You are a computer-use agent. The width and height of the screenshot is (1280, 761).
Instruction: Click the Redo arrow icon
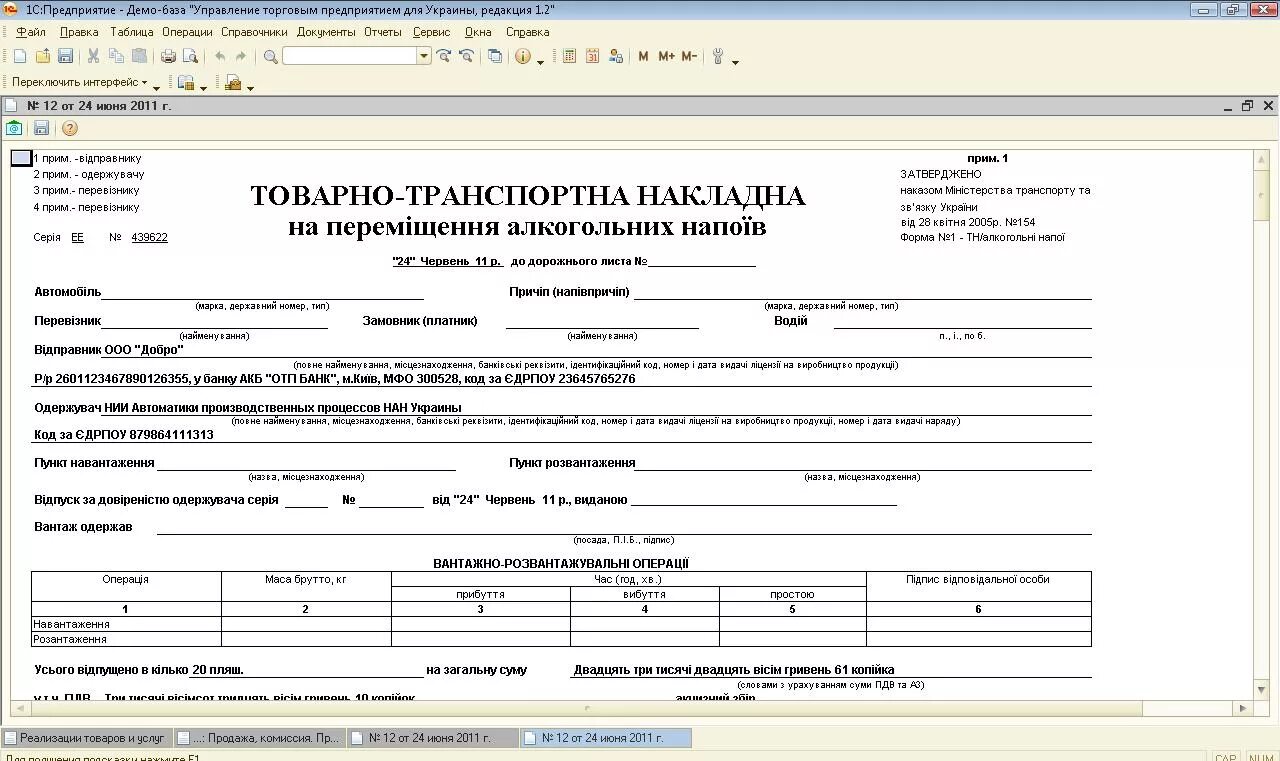[241, 57]
